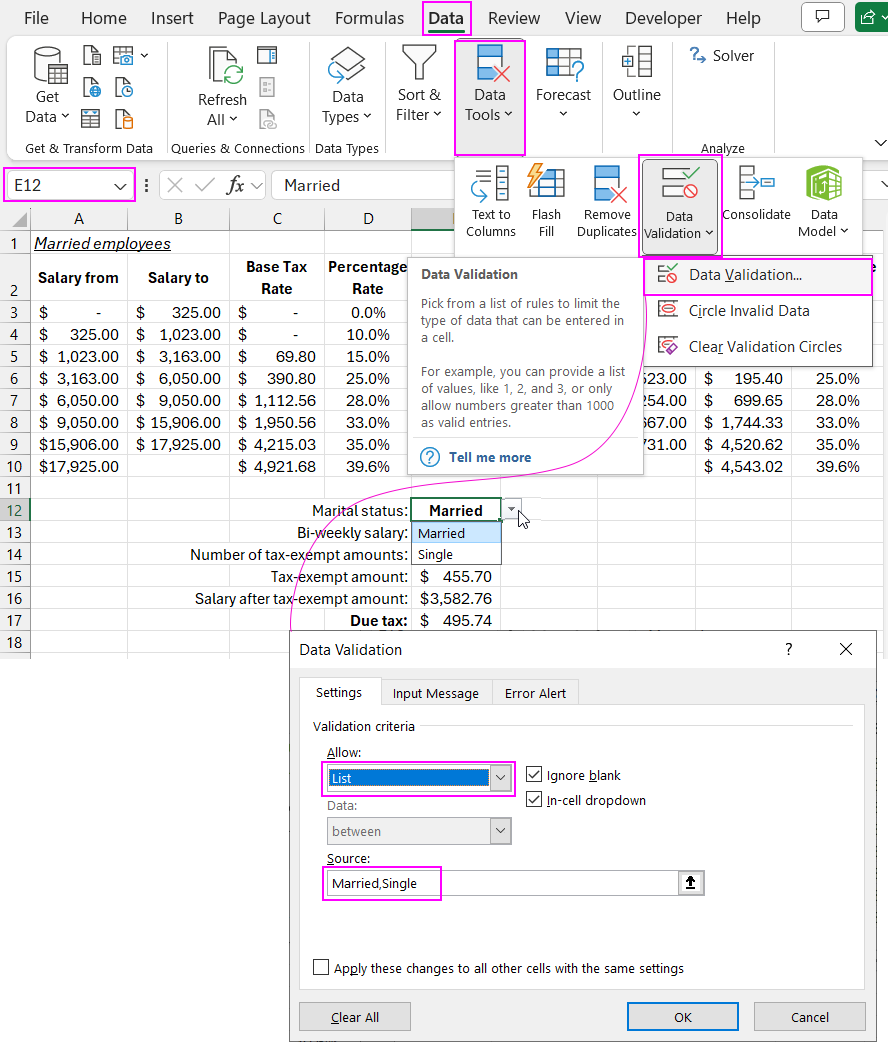Viewport: 888px width, 1042px height.
Task: Disable the In-cell dropdown checkbox
Action: coord(534,798)
